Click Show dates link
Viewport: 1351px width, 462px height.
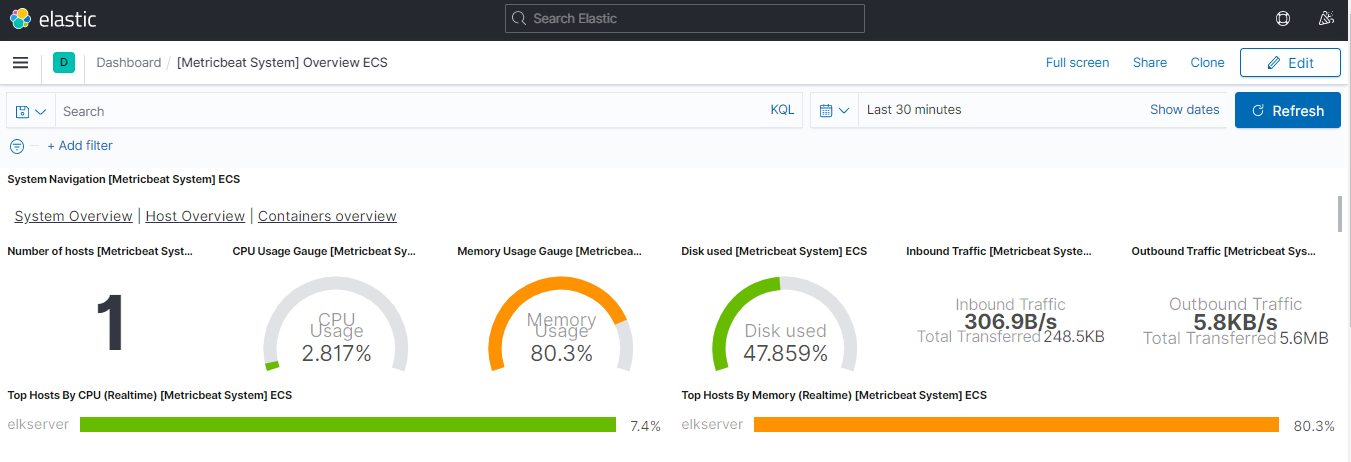(x=1184, y=110)
